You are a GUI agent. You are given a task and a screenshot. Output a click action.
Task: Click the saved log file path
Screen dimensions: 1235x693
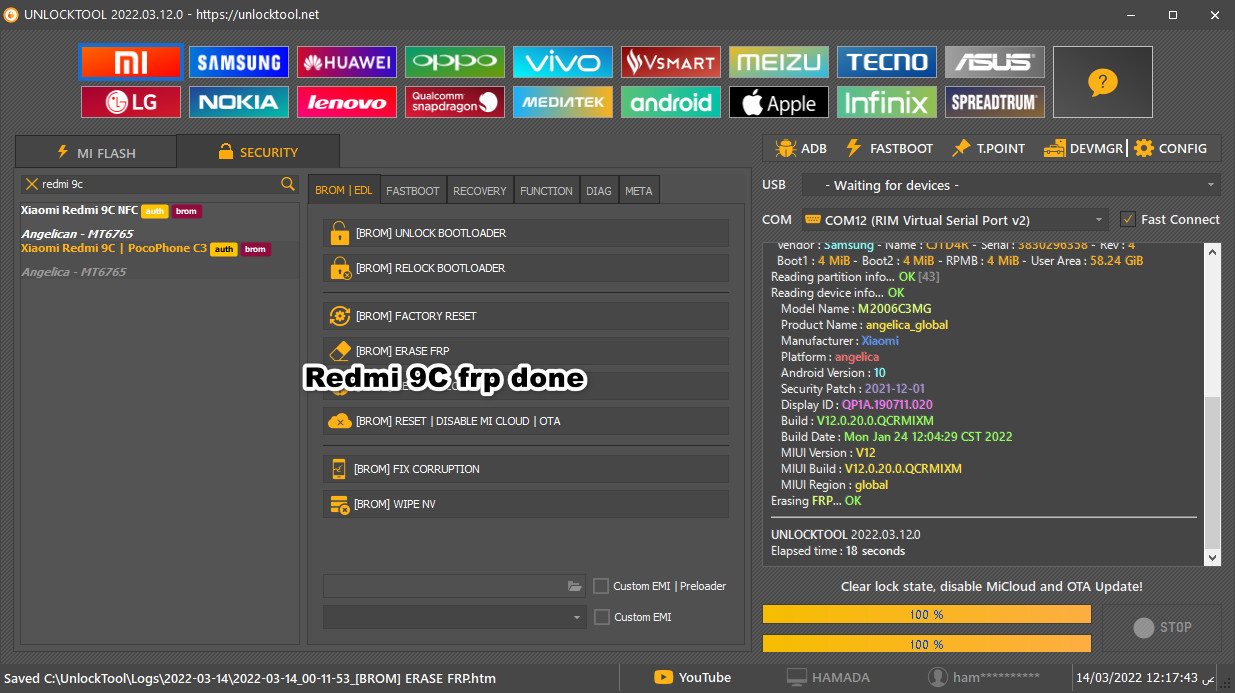coord(250,678)
